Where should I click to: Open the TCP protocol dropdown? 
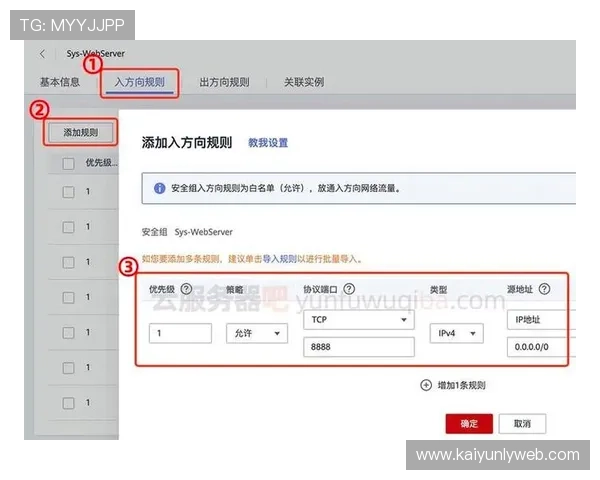(359, 320)
